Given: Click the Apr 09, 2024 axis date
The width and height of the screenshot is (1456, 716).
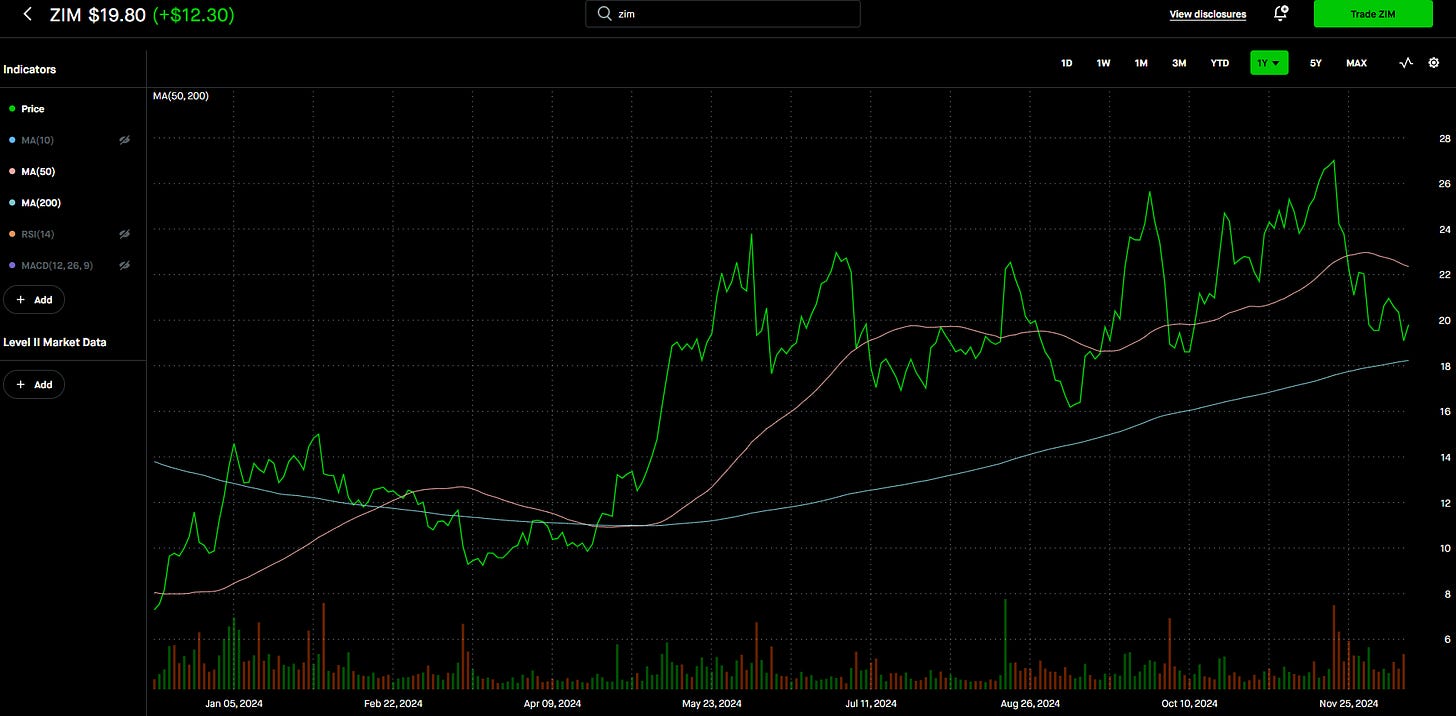Looking at the screenshot, I should click(550, 705).
